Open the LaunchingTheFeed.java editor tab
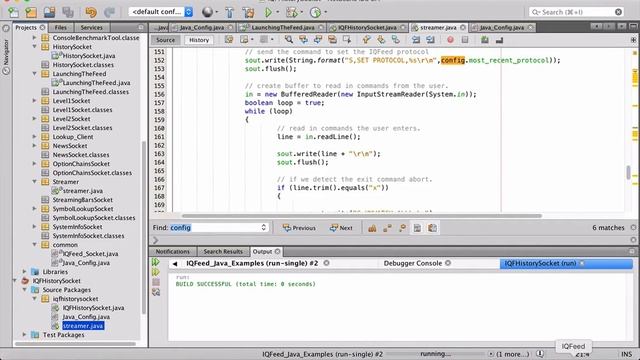 282,27
